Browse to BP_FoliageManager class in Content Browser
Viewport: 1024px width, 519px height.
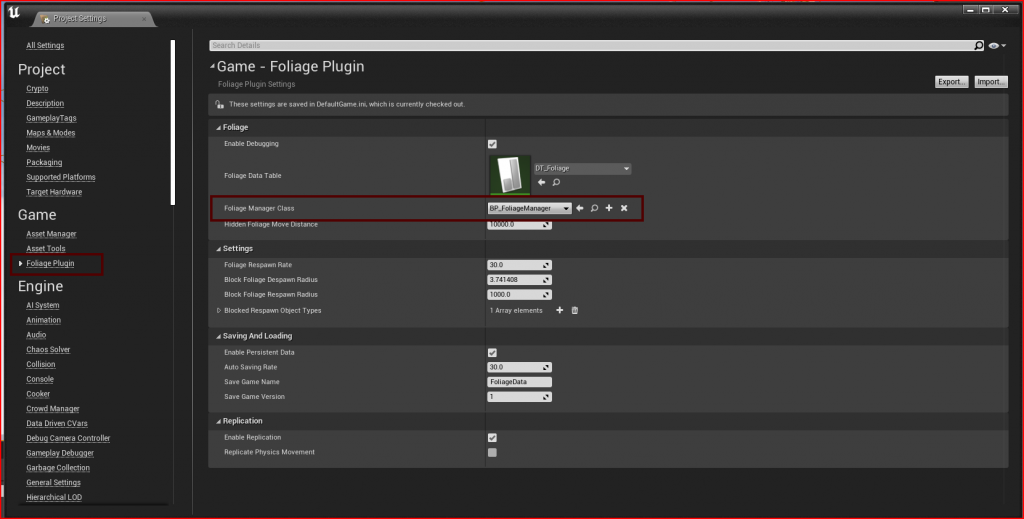pos(594,208)
